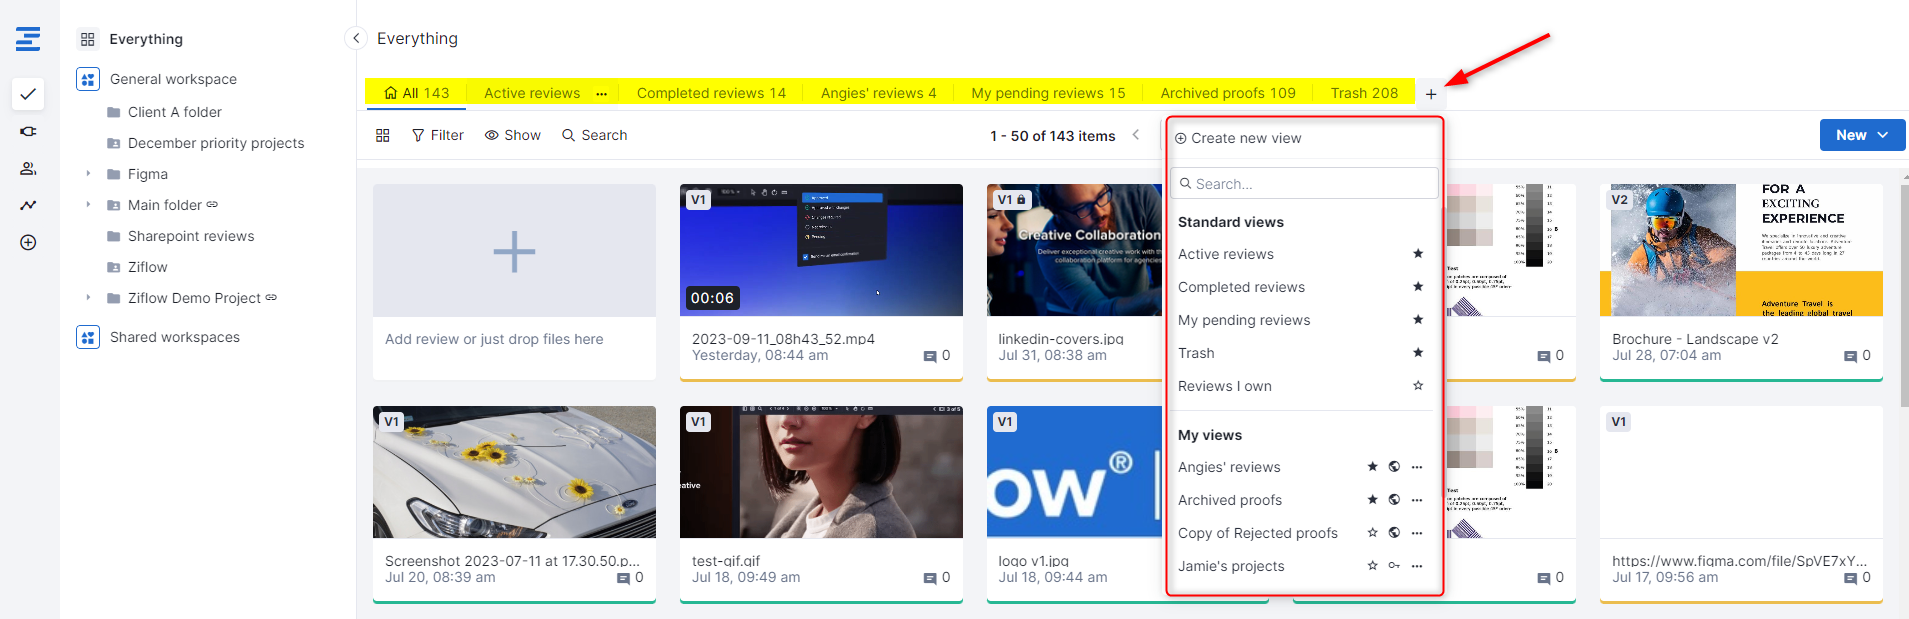The height and width of the screenshot is (619, 1909).
Task: Switch to the Active reviews tab
Action: pos(532,93)
